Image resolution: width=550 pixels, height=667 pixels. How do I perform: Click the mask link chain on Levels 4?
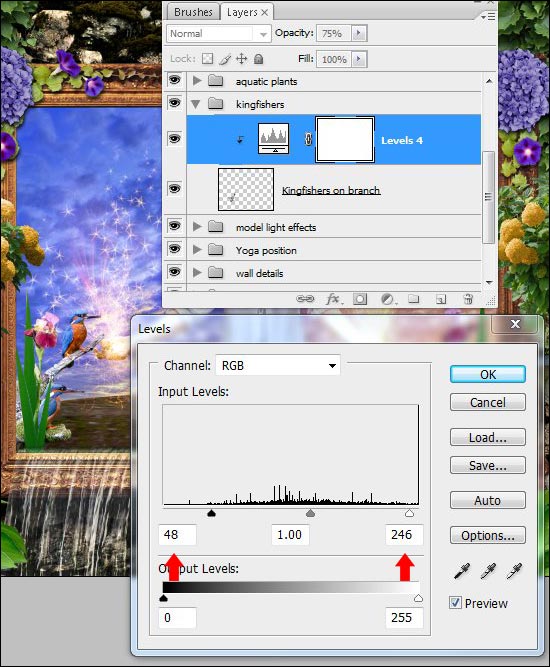[308, 139]
